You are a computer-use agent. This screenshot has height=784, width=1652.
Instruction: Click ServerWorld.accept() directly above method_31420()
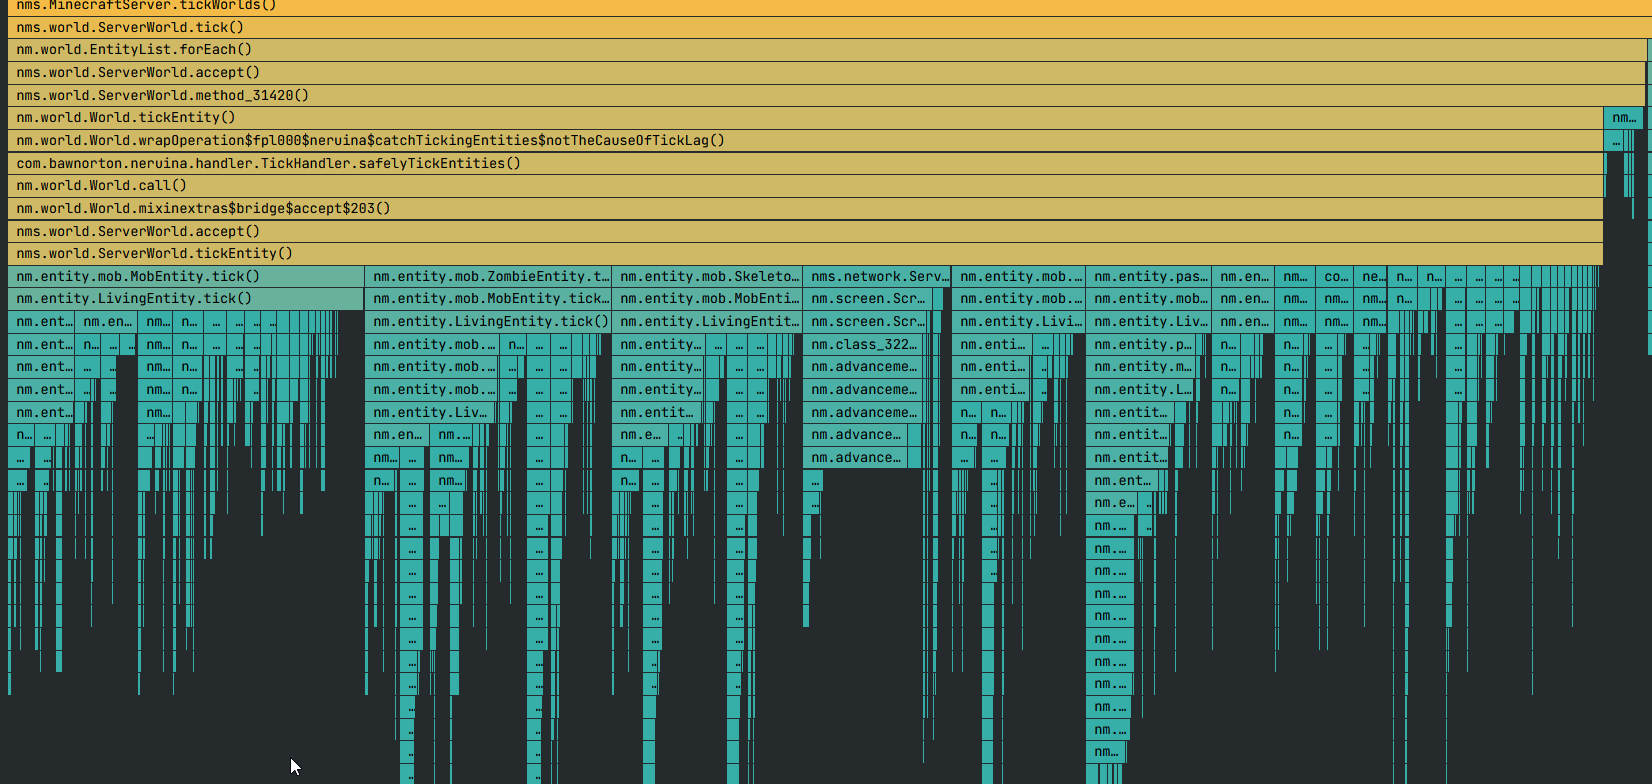827,73
